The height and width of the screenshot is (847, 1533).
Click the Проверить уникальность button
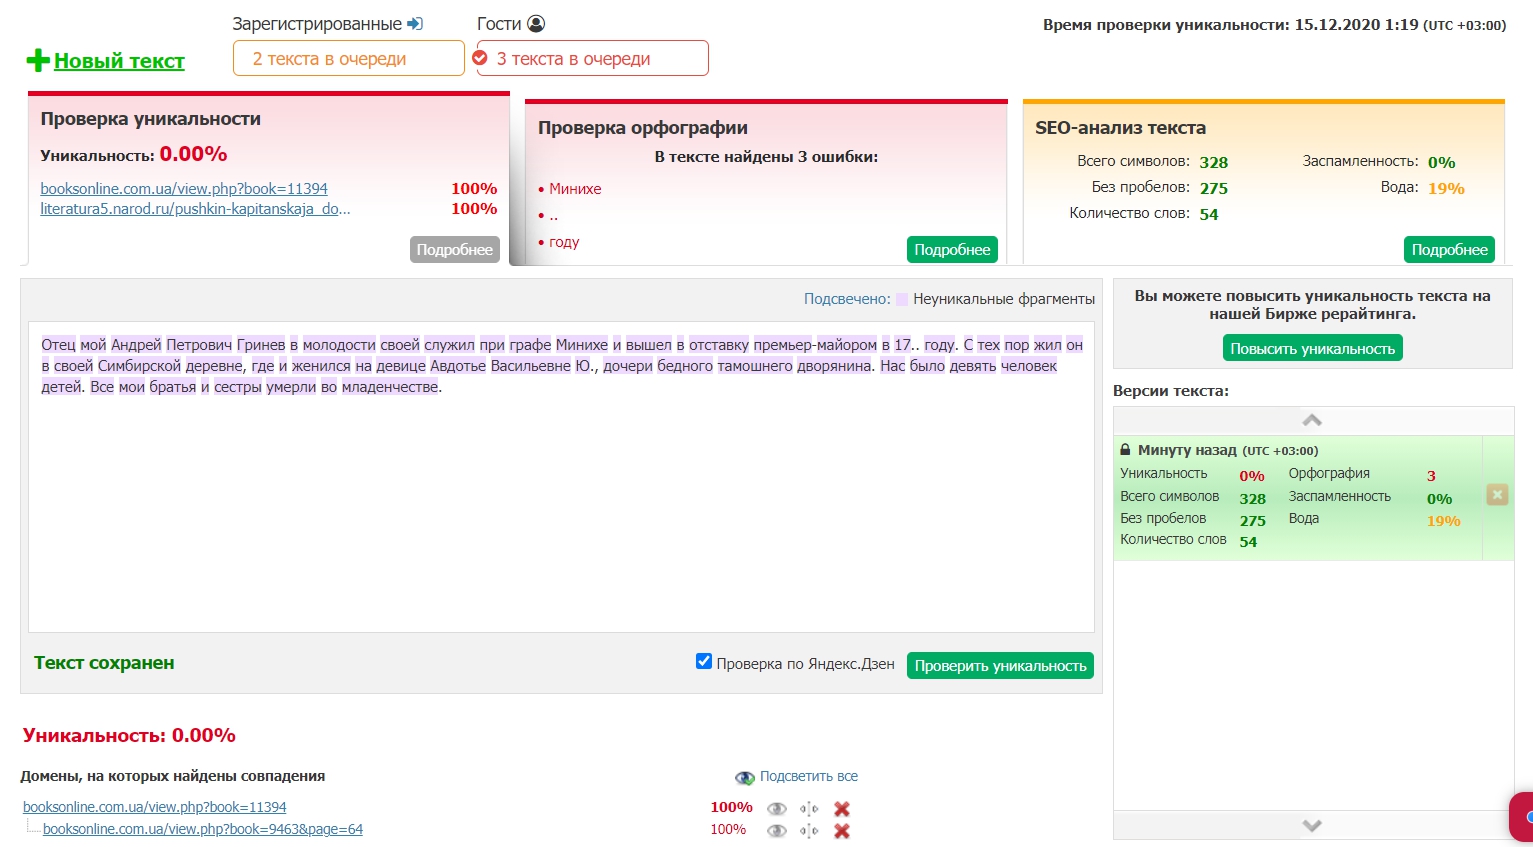(1000, 666)
